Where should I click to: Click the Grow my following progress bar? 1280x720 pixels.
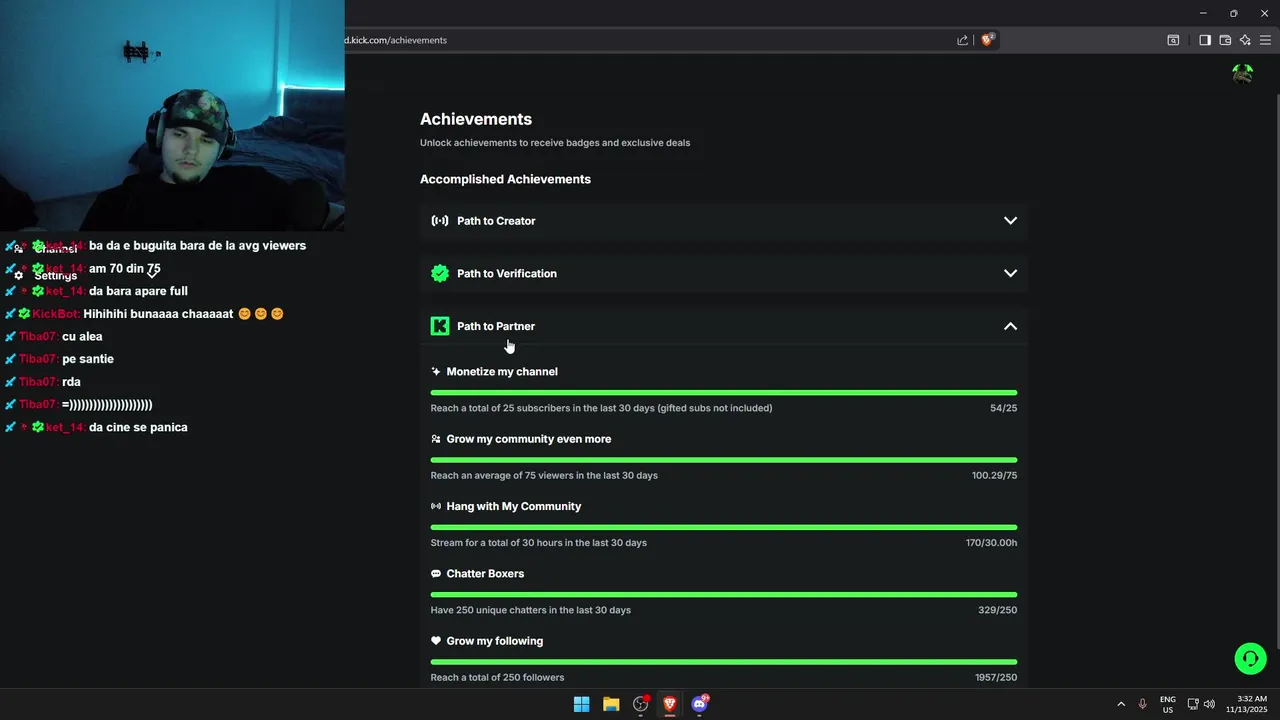pyautogui.click(x=724, y=662)
